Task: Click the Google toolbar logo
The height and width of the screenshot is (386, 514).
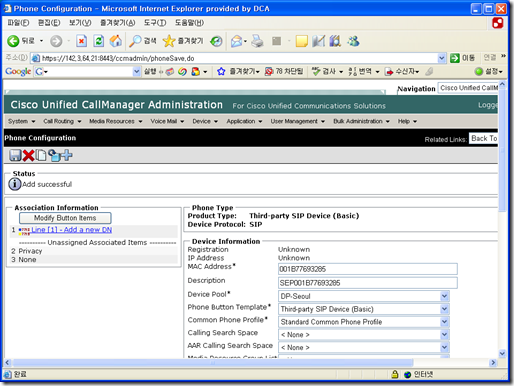Action: coord(18,71)
